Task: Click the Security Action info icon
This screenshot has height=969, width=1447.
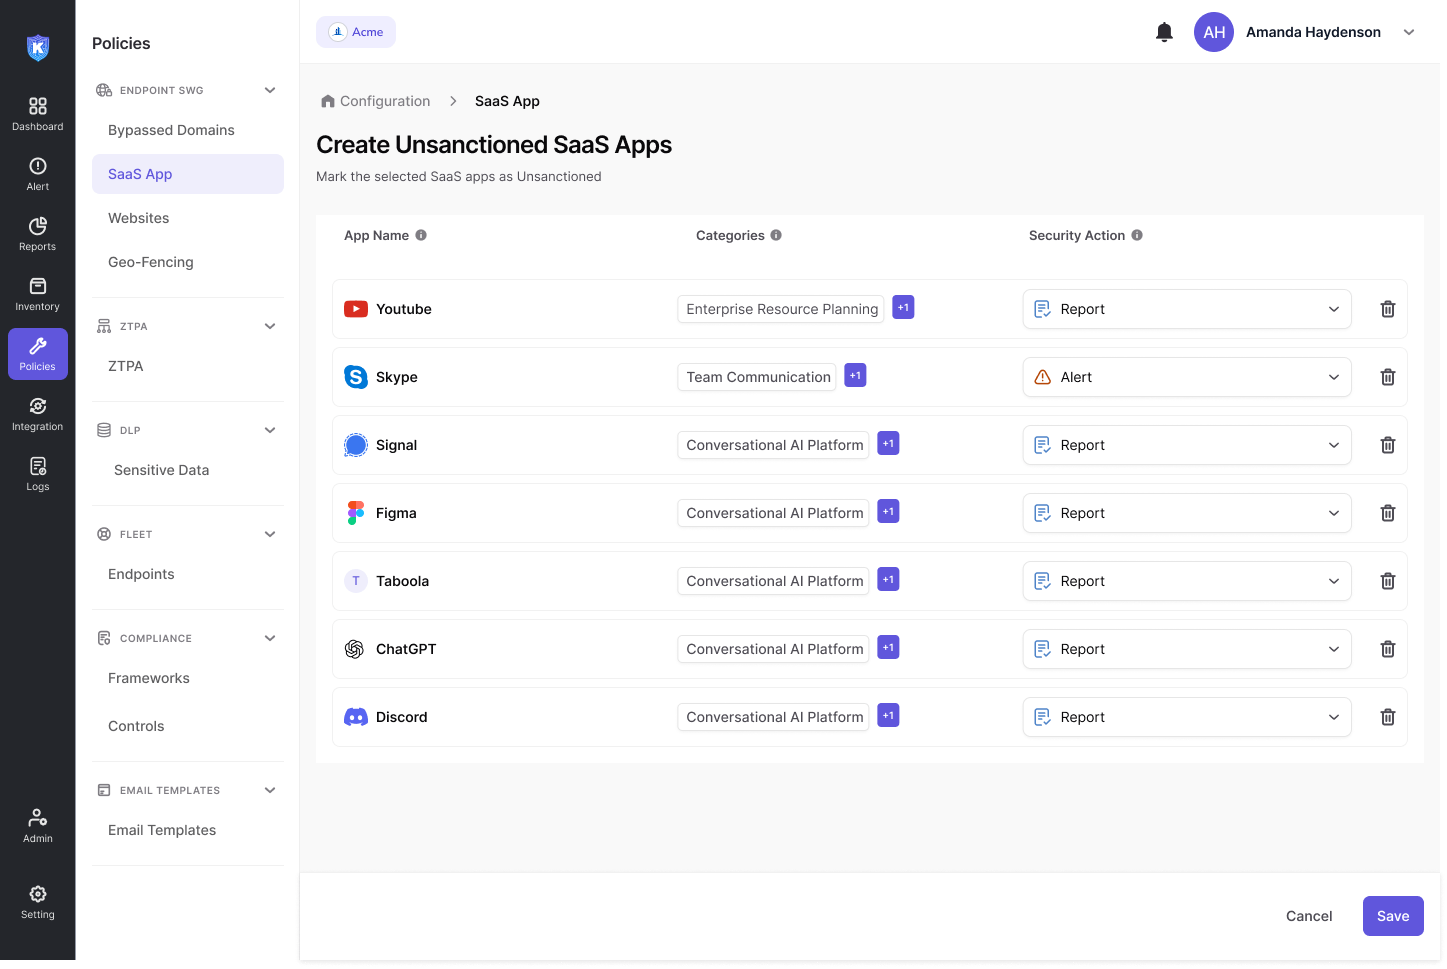Action: pyautogui.click(x=1137, y=235)
